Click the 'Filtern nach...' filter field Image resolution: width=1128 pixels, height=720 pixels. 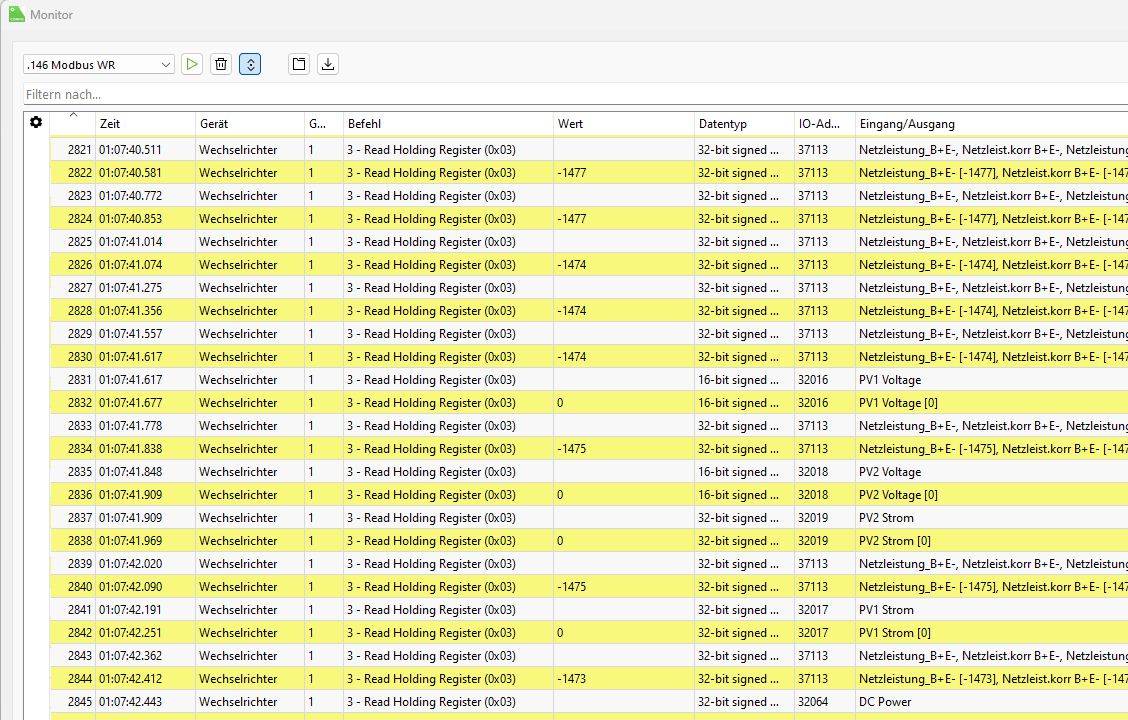point(575,94)
